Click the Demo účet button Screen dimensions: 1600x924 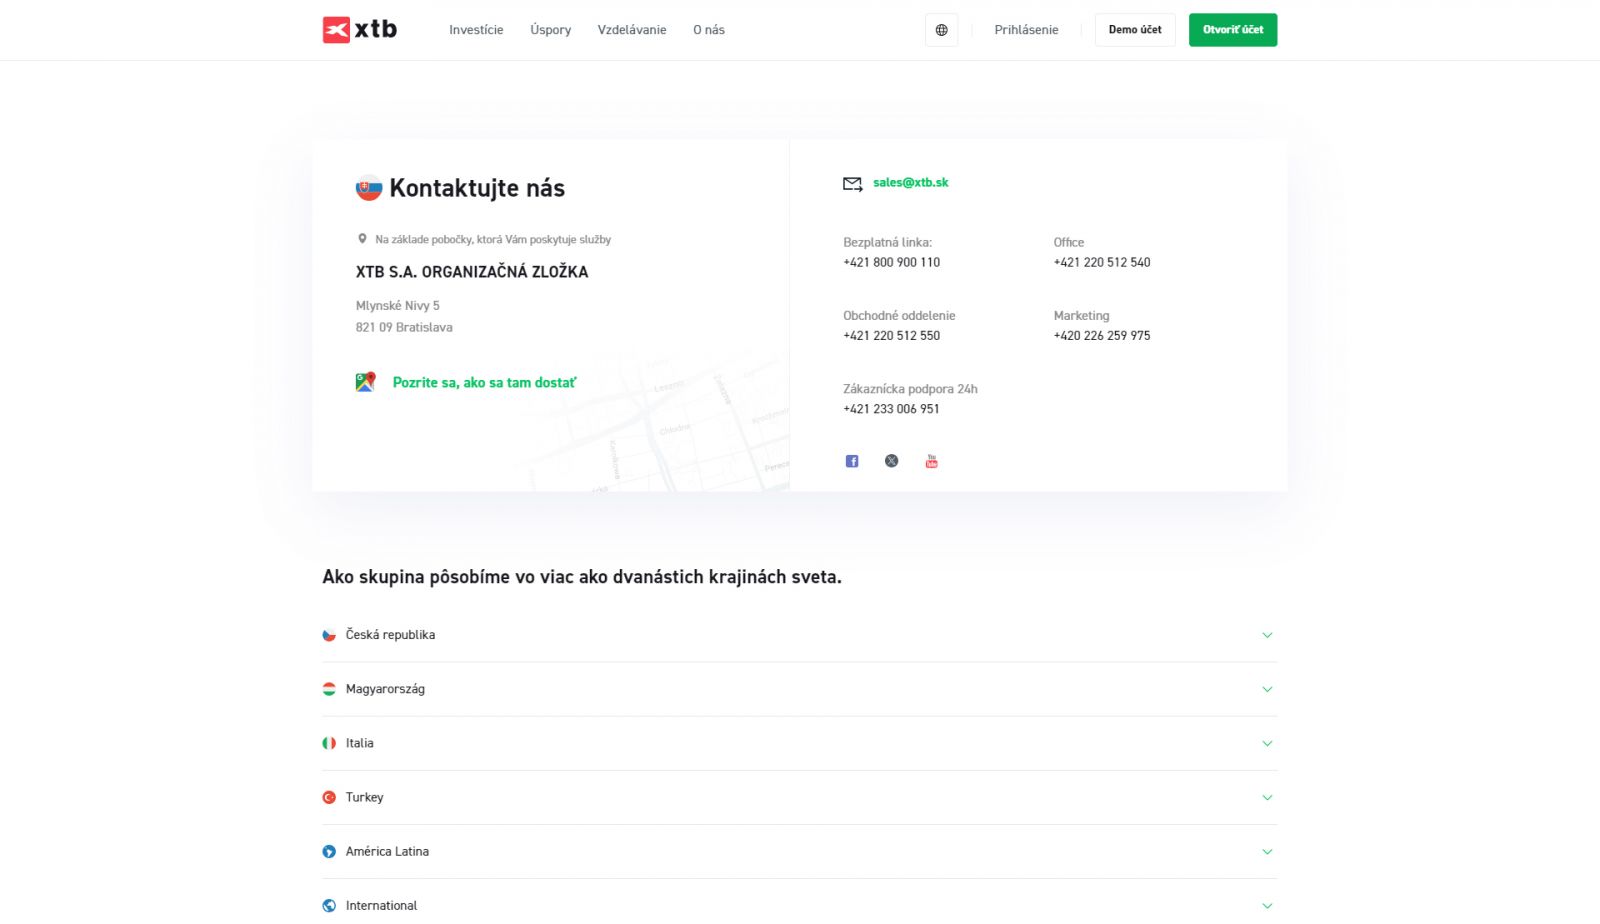coord(1135,30)
